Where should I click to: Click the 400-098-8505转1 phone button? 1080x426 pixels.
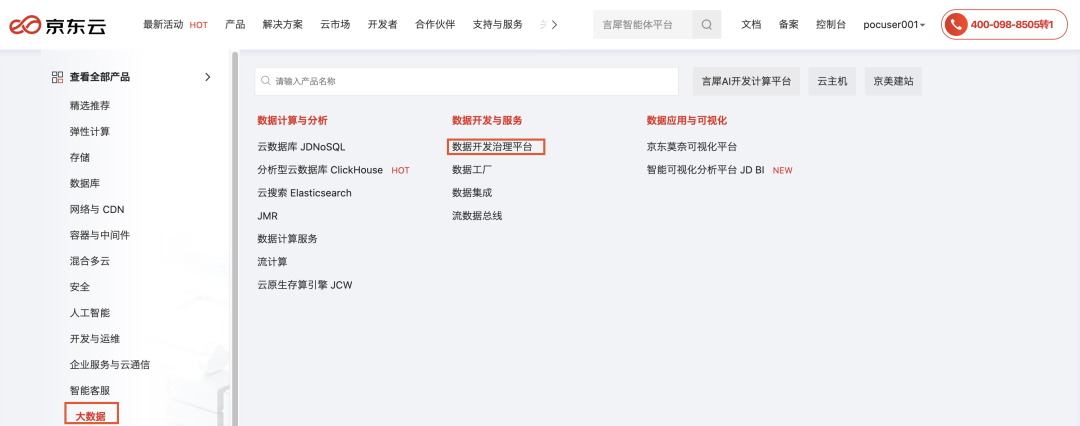coord(1004,25)
